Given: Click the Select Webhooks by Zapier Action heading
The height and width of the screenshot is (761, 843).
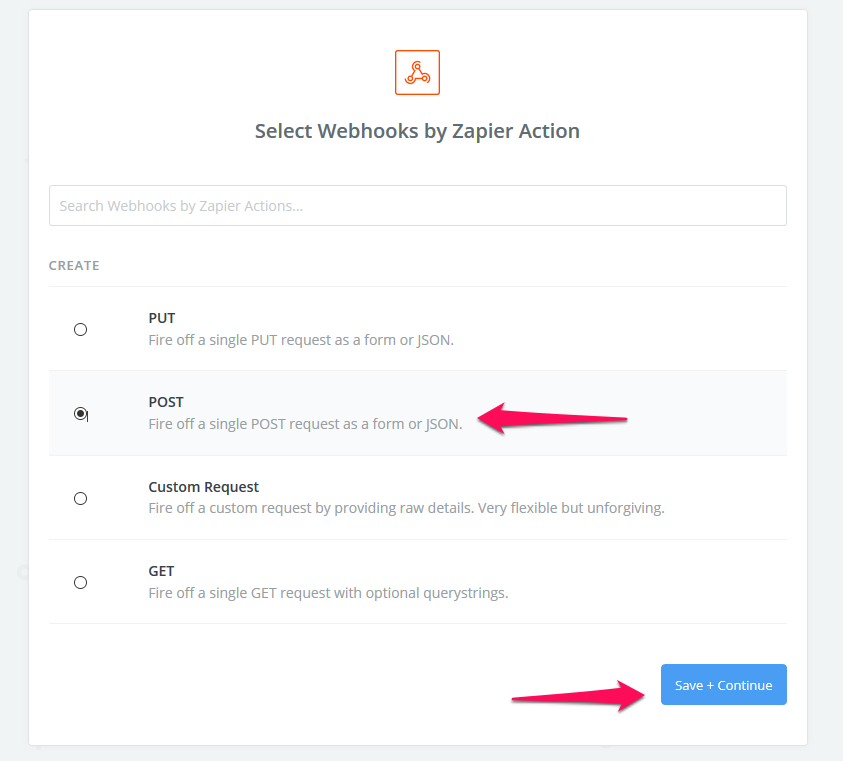Looking at the screenshot, I should click(417, 131).
